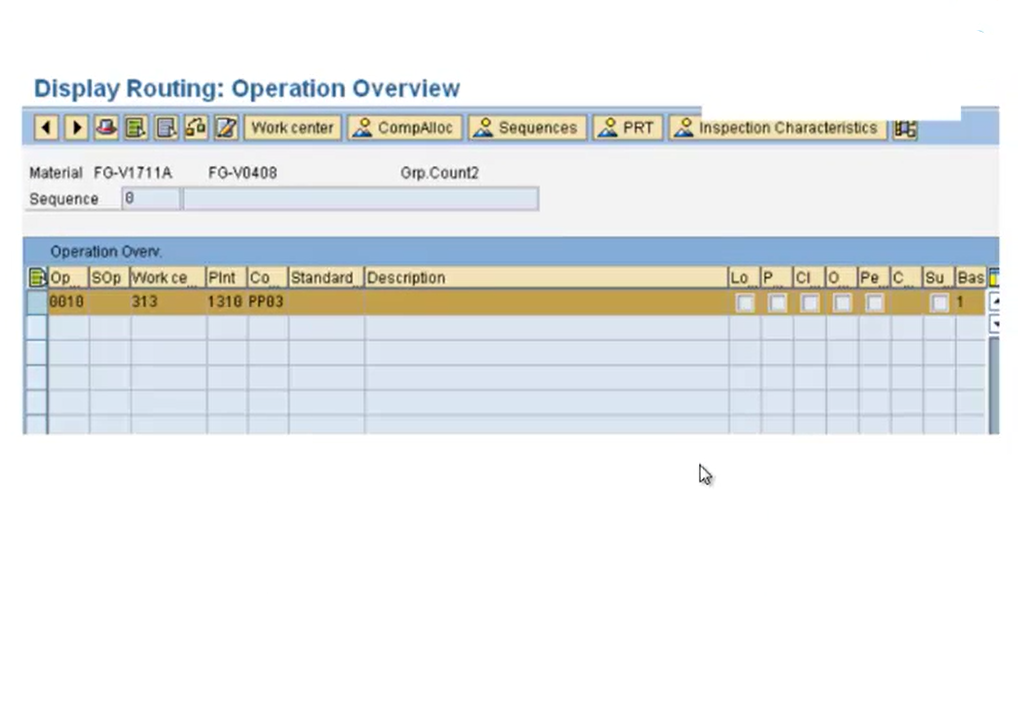Click the table scroll down arrow
The image size is (1018, 722).
(994, 324)
